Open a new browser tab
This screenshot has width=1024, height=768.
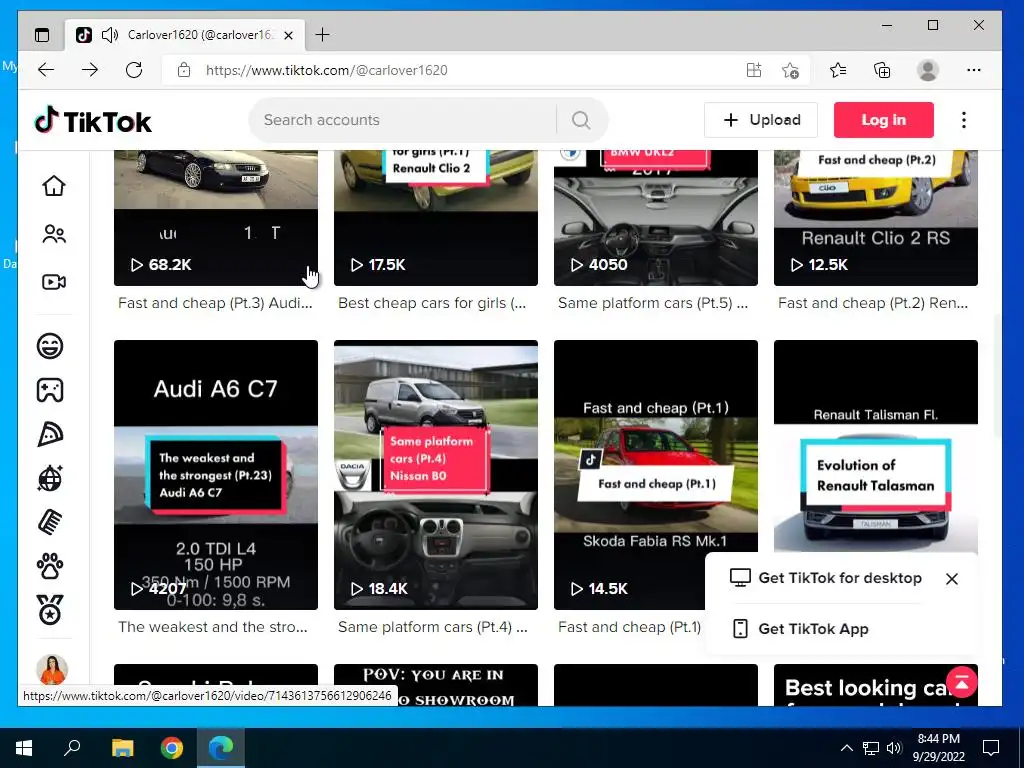tap(323, 35)
